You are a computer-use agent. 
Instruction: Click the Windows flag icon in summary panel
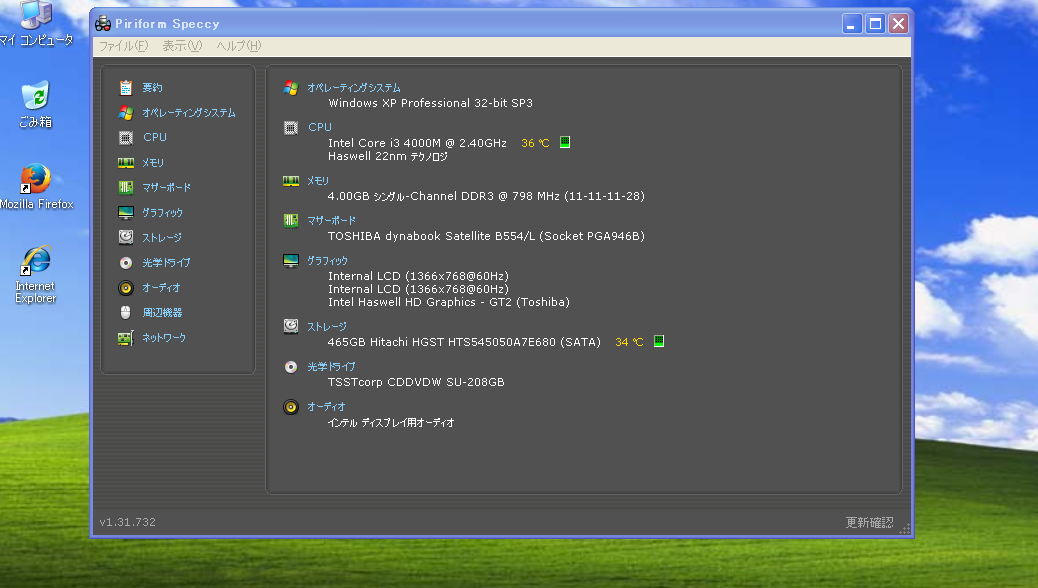[291, 87]
